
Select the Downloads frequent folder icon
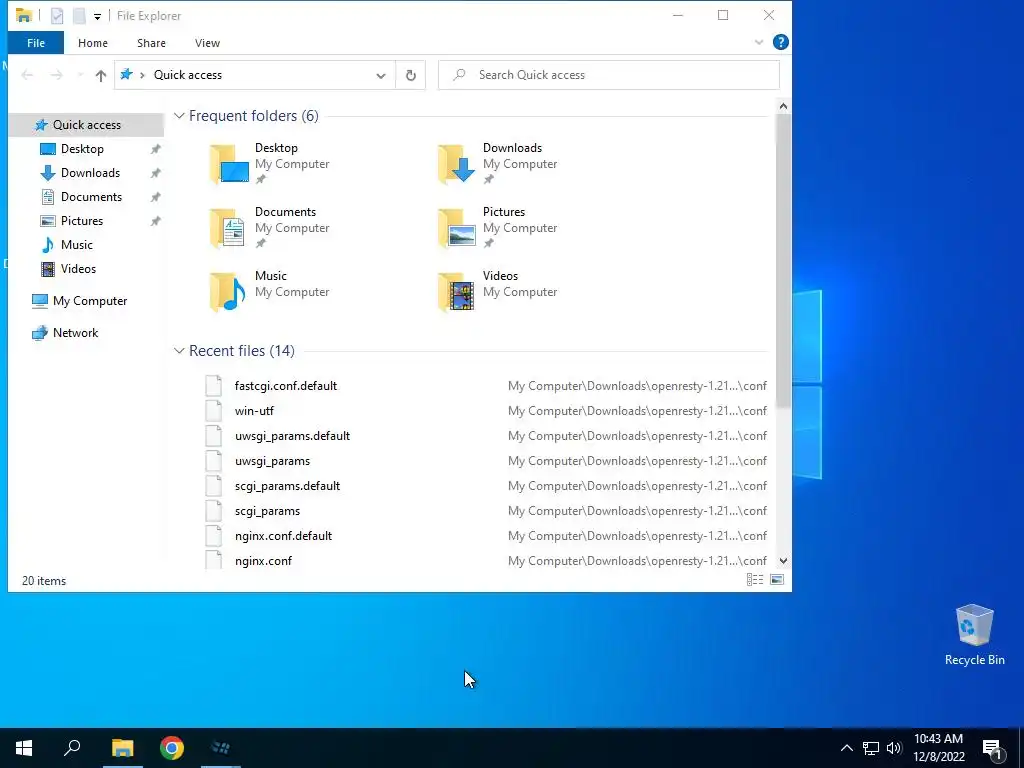pyautogui.click(x=456, y=163)
